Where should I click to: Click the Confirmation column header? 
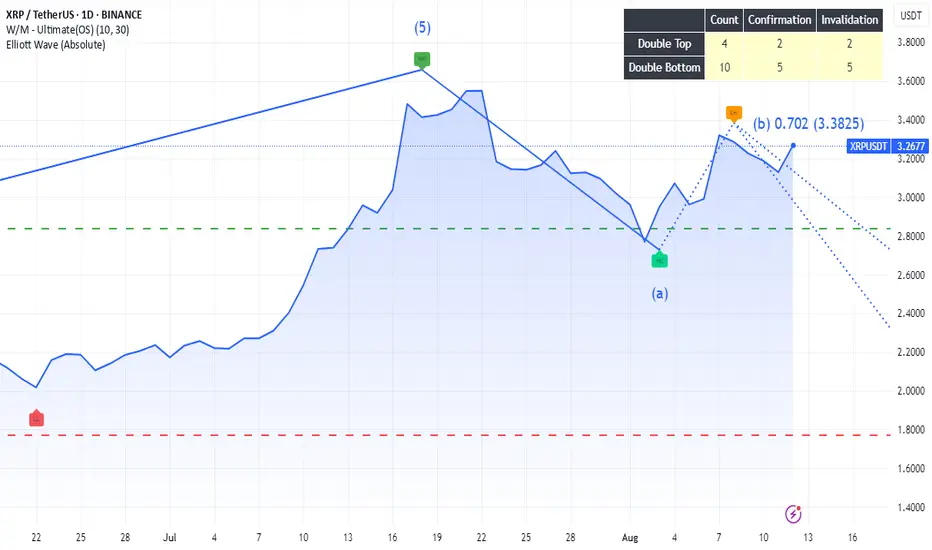[779, 20]
